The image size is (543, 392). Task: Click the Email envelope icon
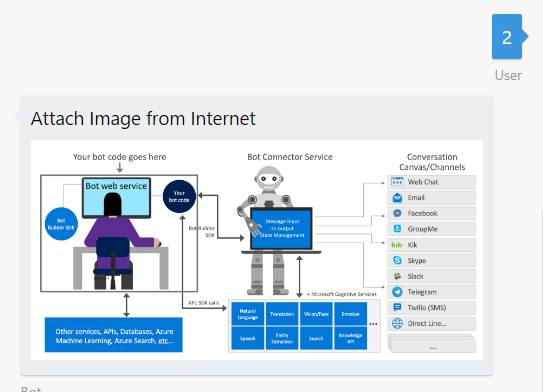[397, 198]
